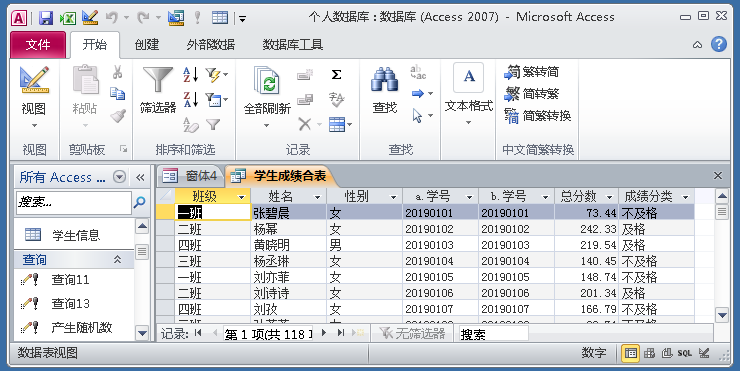Switch to datasheet view icon in status bar

(x=630, y=353)
